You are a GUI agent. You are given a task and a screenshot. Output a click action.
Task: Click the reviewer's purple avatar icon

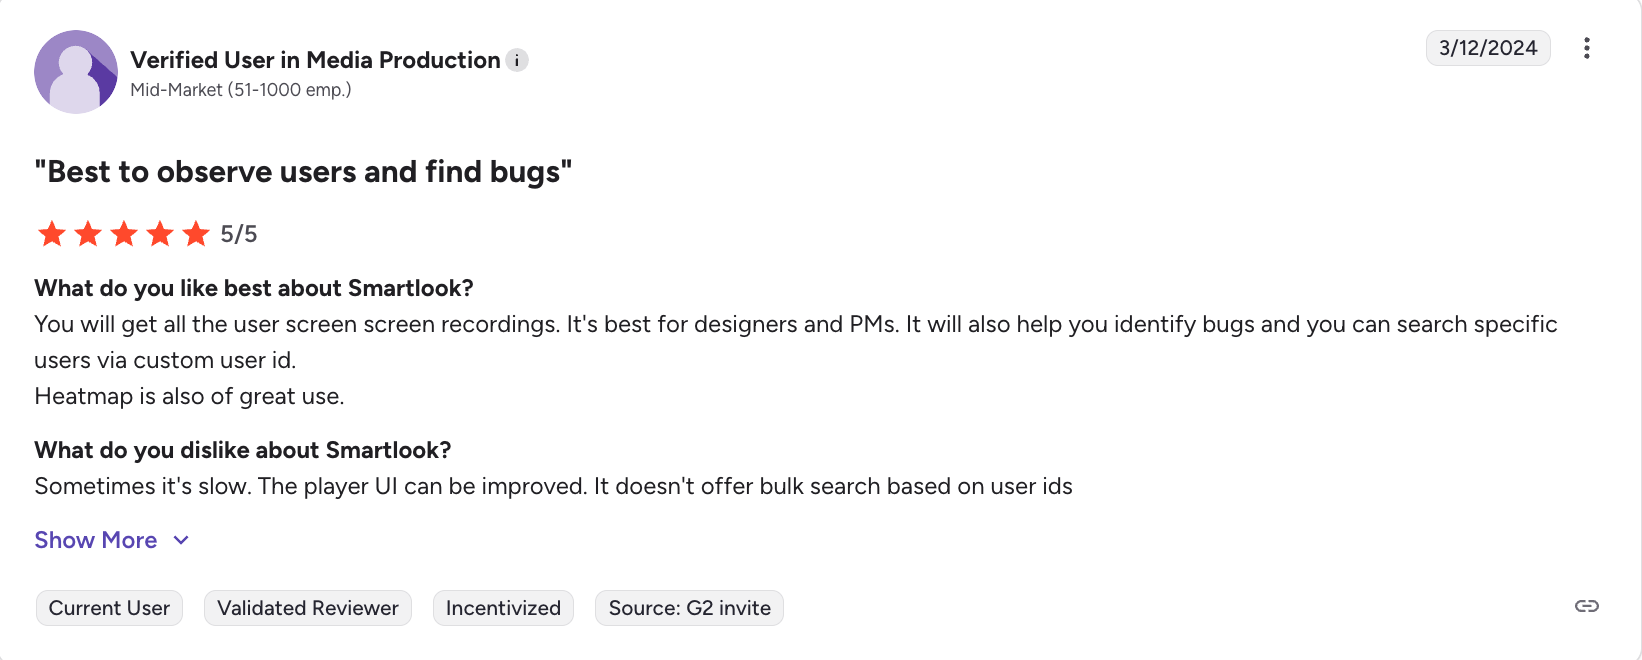76,72
